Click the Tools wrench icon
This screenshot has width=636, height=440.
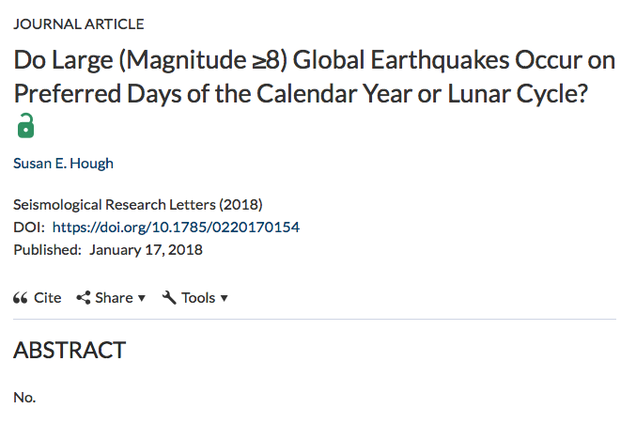169,298
